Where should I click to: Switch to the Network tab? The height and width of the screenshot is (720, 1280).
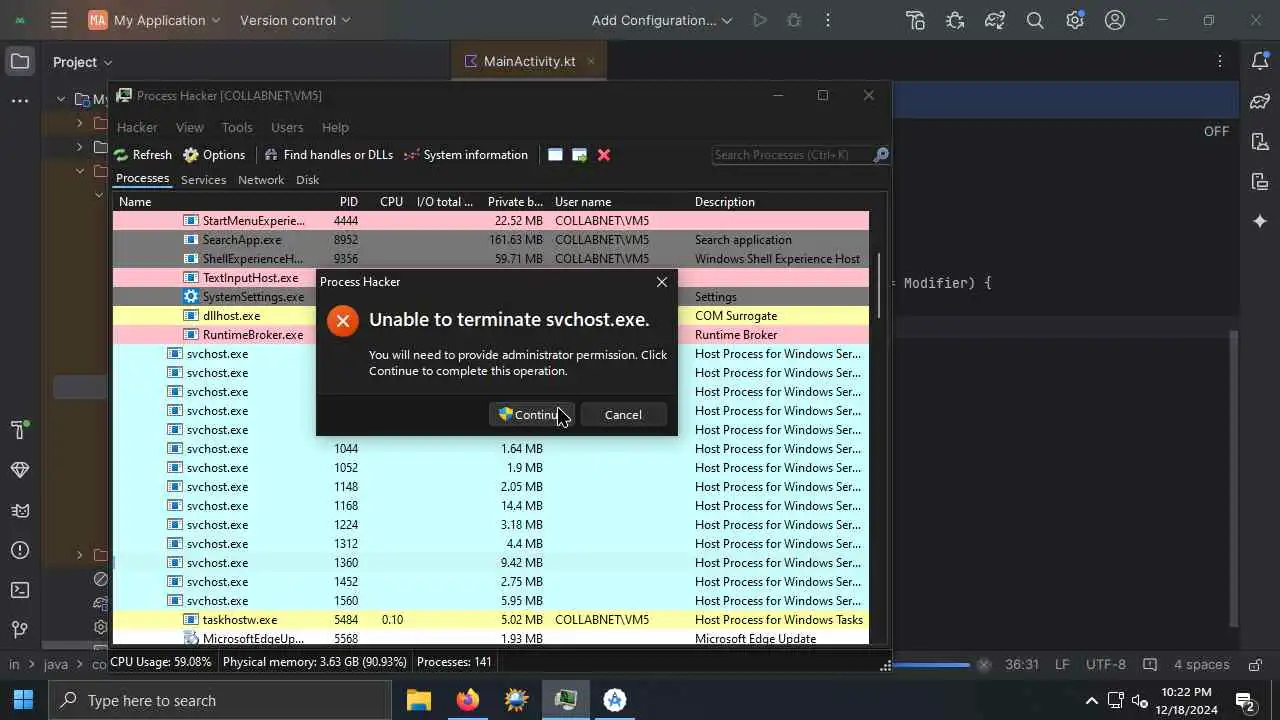(261, 180)
